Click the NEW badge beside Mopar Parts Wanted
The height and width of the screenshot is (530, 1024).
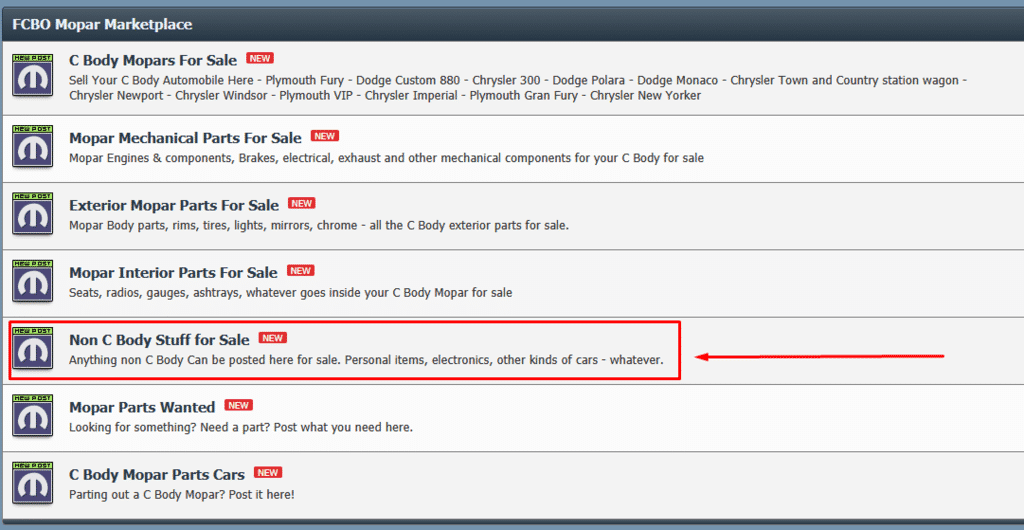click(x=238, y=405)
